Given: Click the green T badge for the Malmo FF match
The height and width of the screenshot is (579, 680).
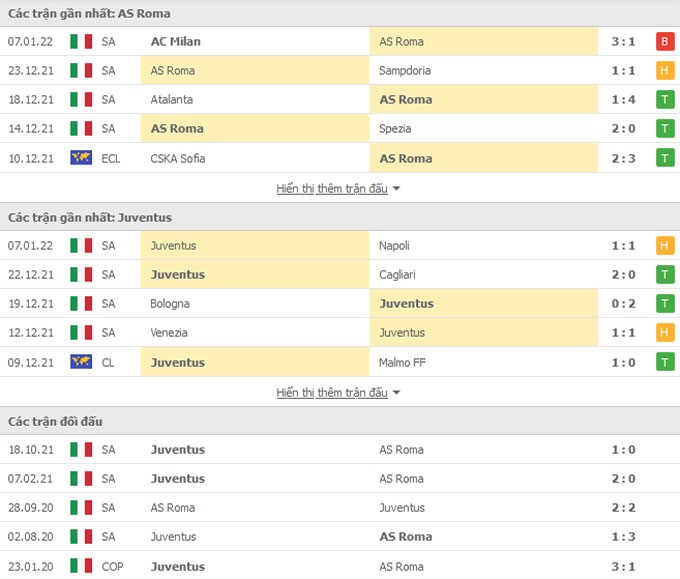Looking at the screenshot, I should click(665, 362).
